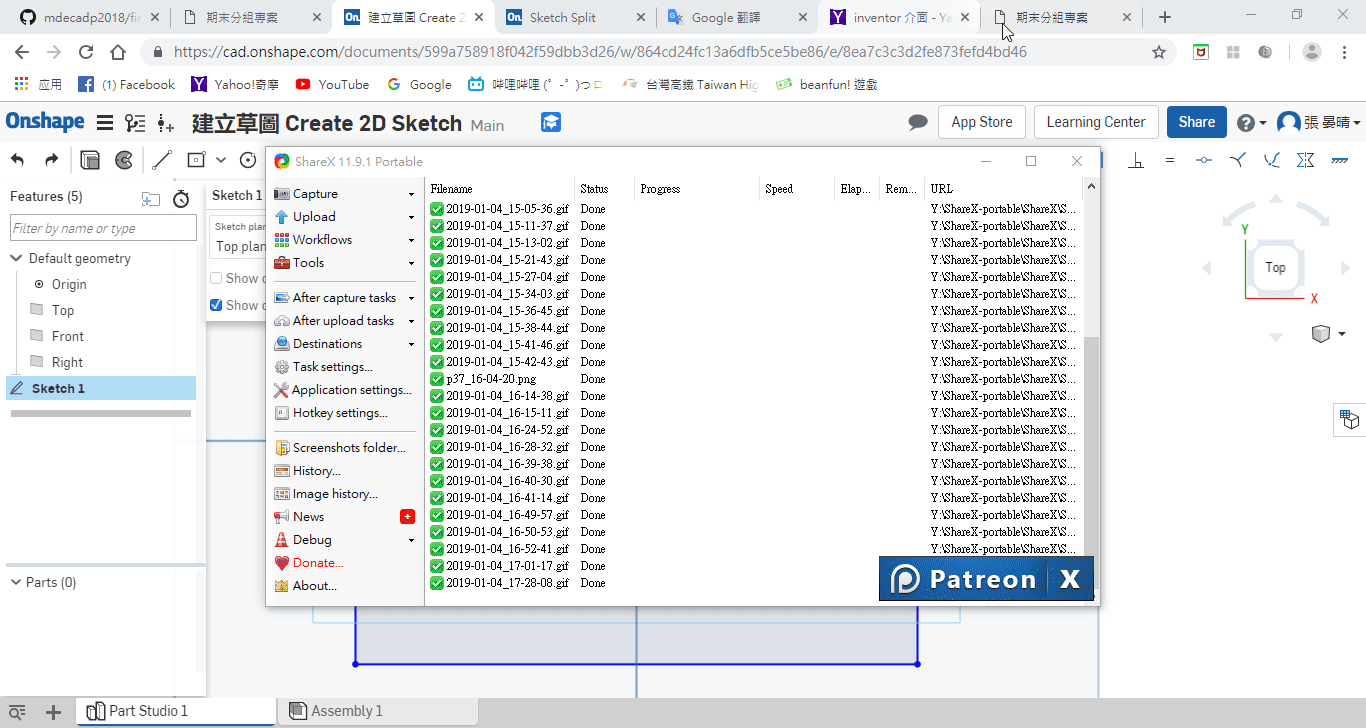Collapse the Default geometry tree node
Image resolution: width=1366 pixels, height=728 pixels.
coord(16,258)
